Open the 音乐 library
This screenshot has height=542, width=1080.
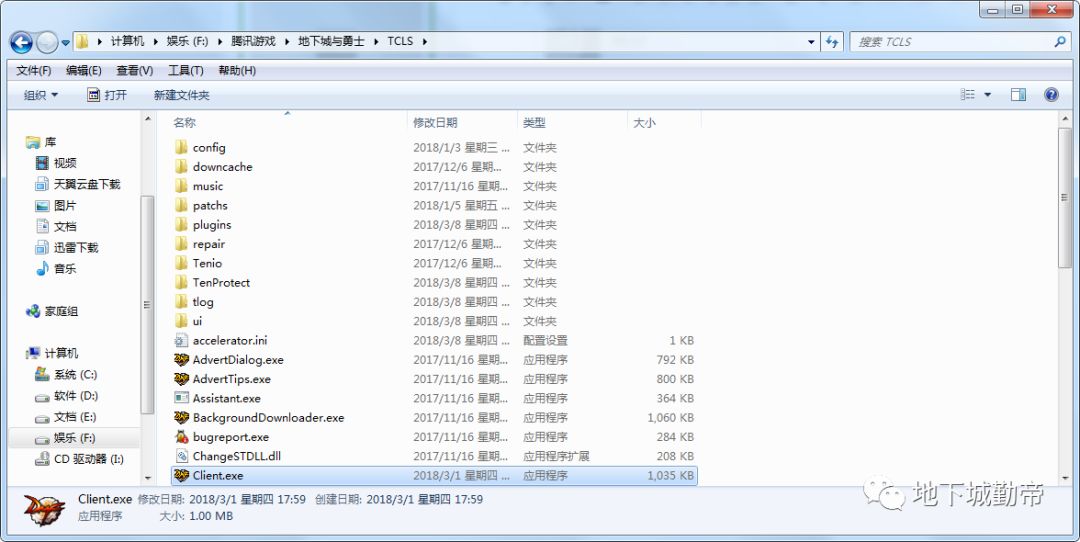click(x=57, y=269)
